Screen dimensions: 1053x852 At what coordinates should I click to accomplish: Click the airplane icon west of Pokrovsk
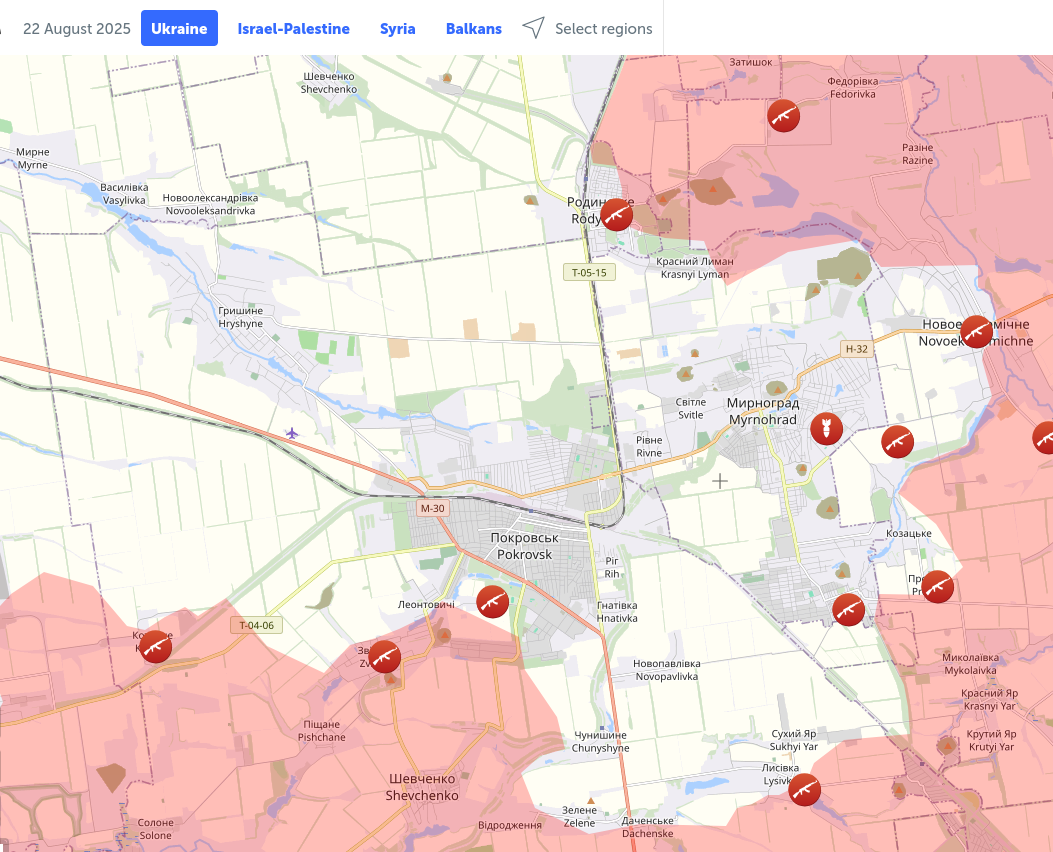coord(291,433)
